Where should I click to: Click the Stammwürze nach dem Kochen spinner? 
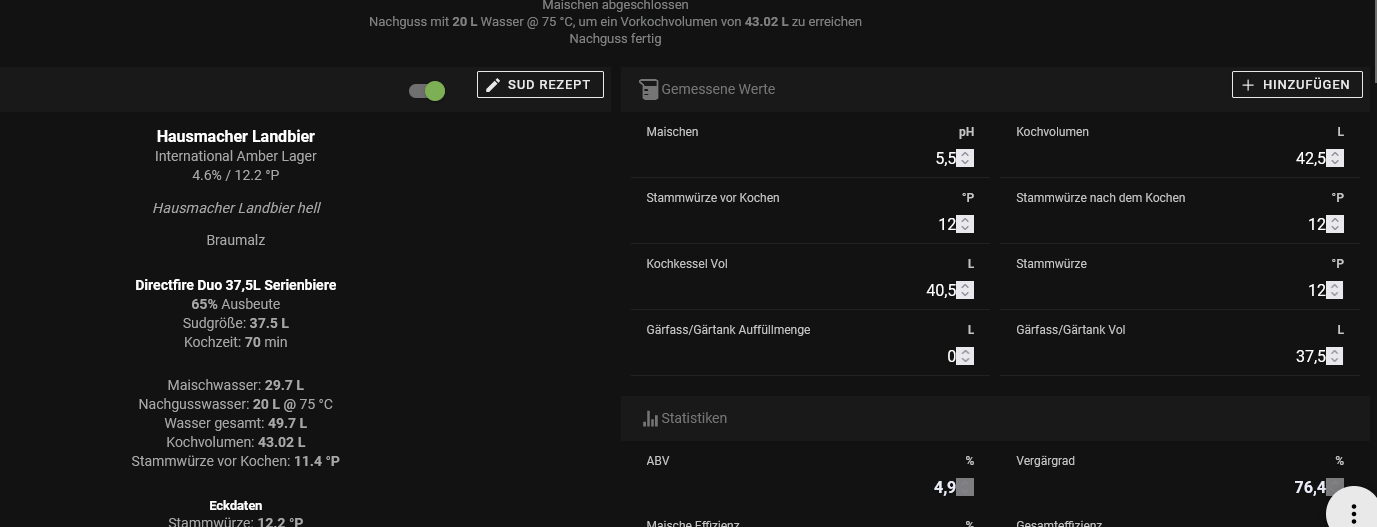pos(1335,224)
